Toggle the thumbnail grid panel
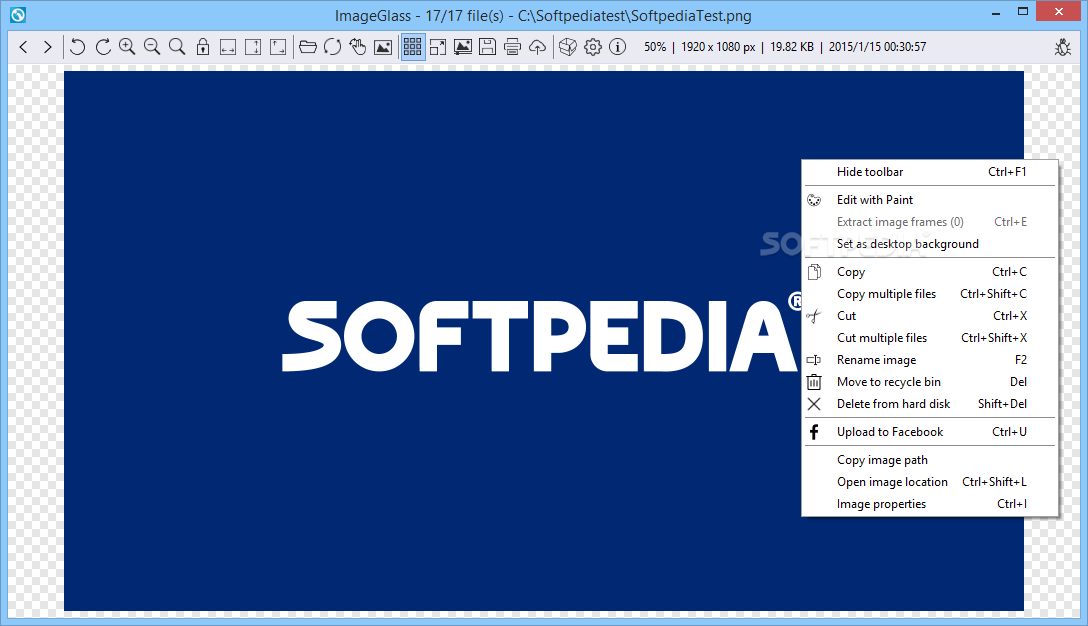 click(x=412, y=47)
